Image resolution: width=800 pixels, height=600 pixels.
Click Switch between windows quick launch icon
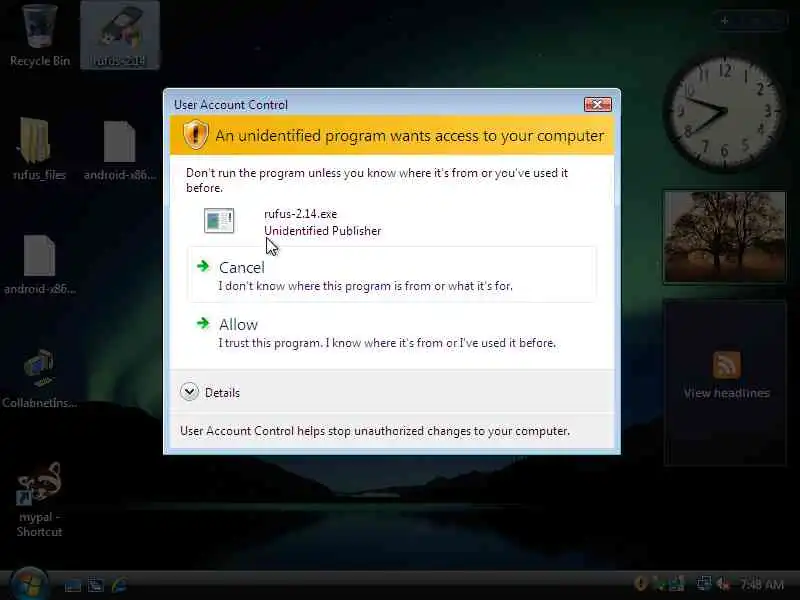click(x=96, y=585)
